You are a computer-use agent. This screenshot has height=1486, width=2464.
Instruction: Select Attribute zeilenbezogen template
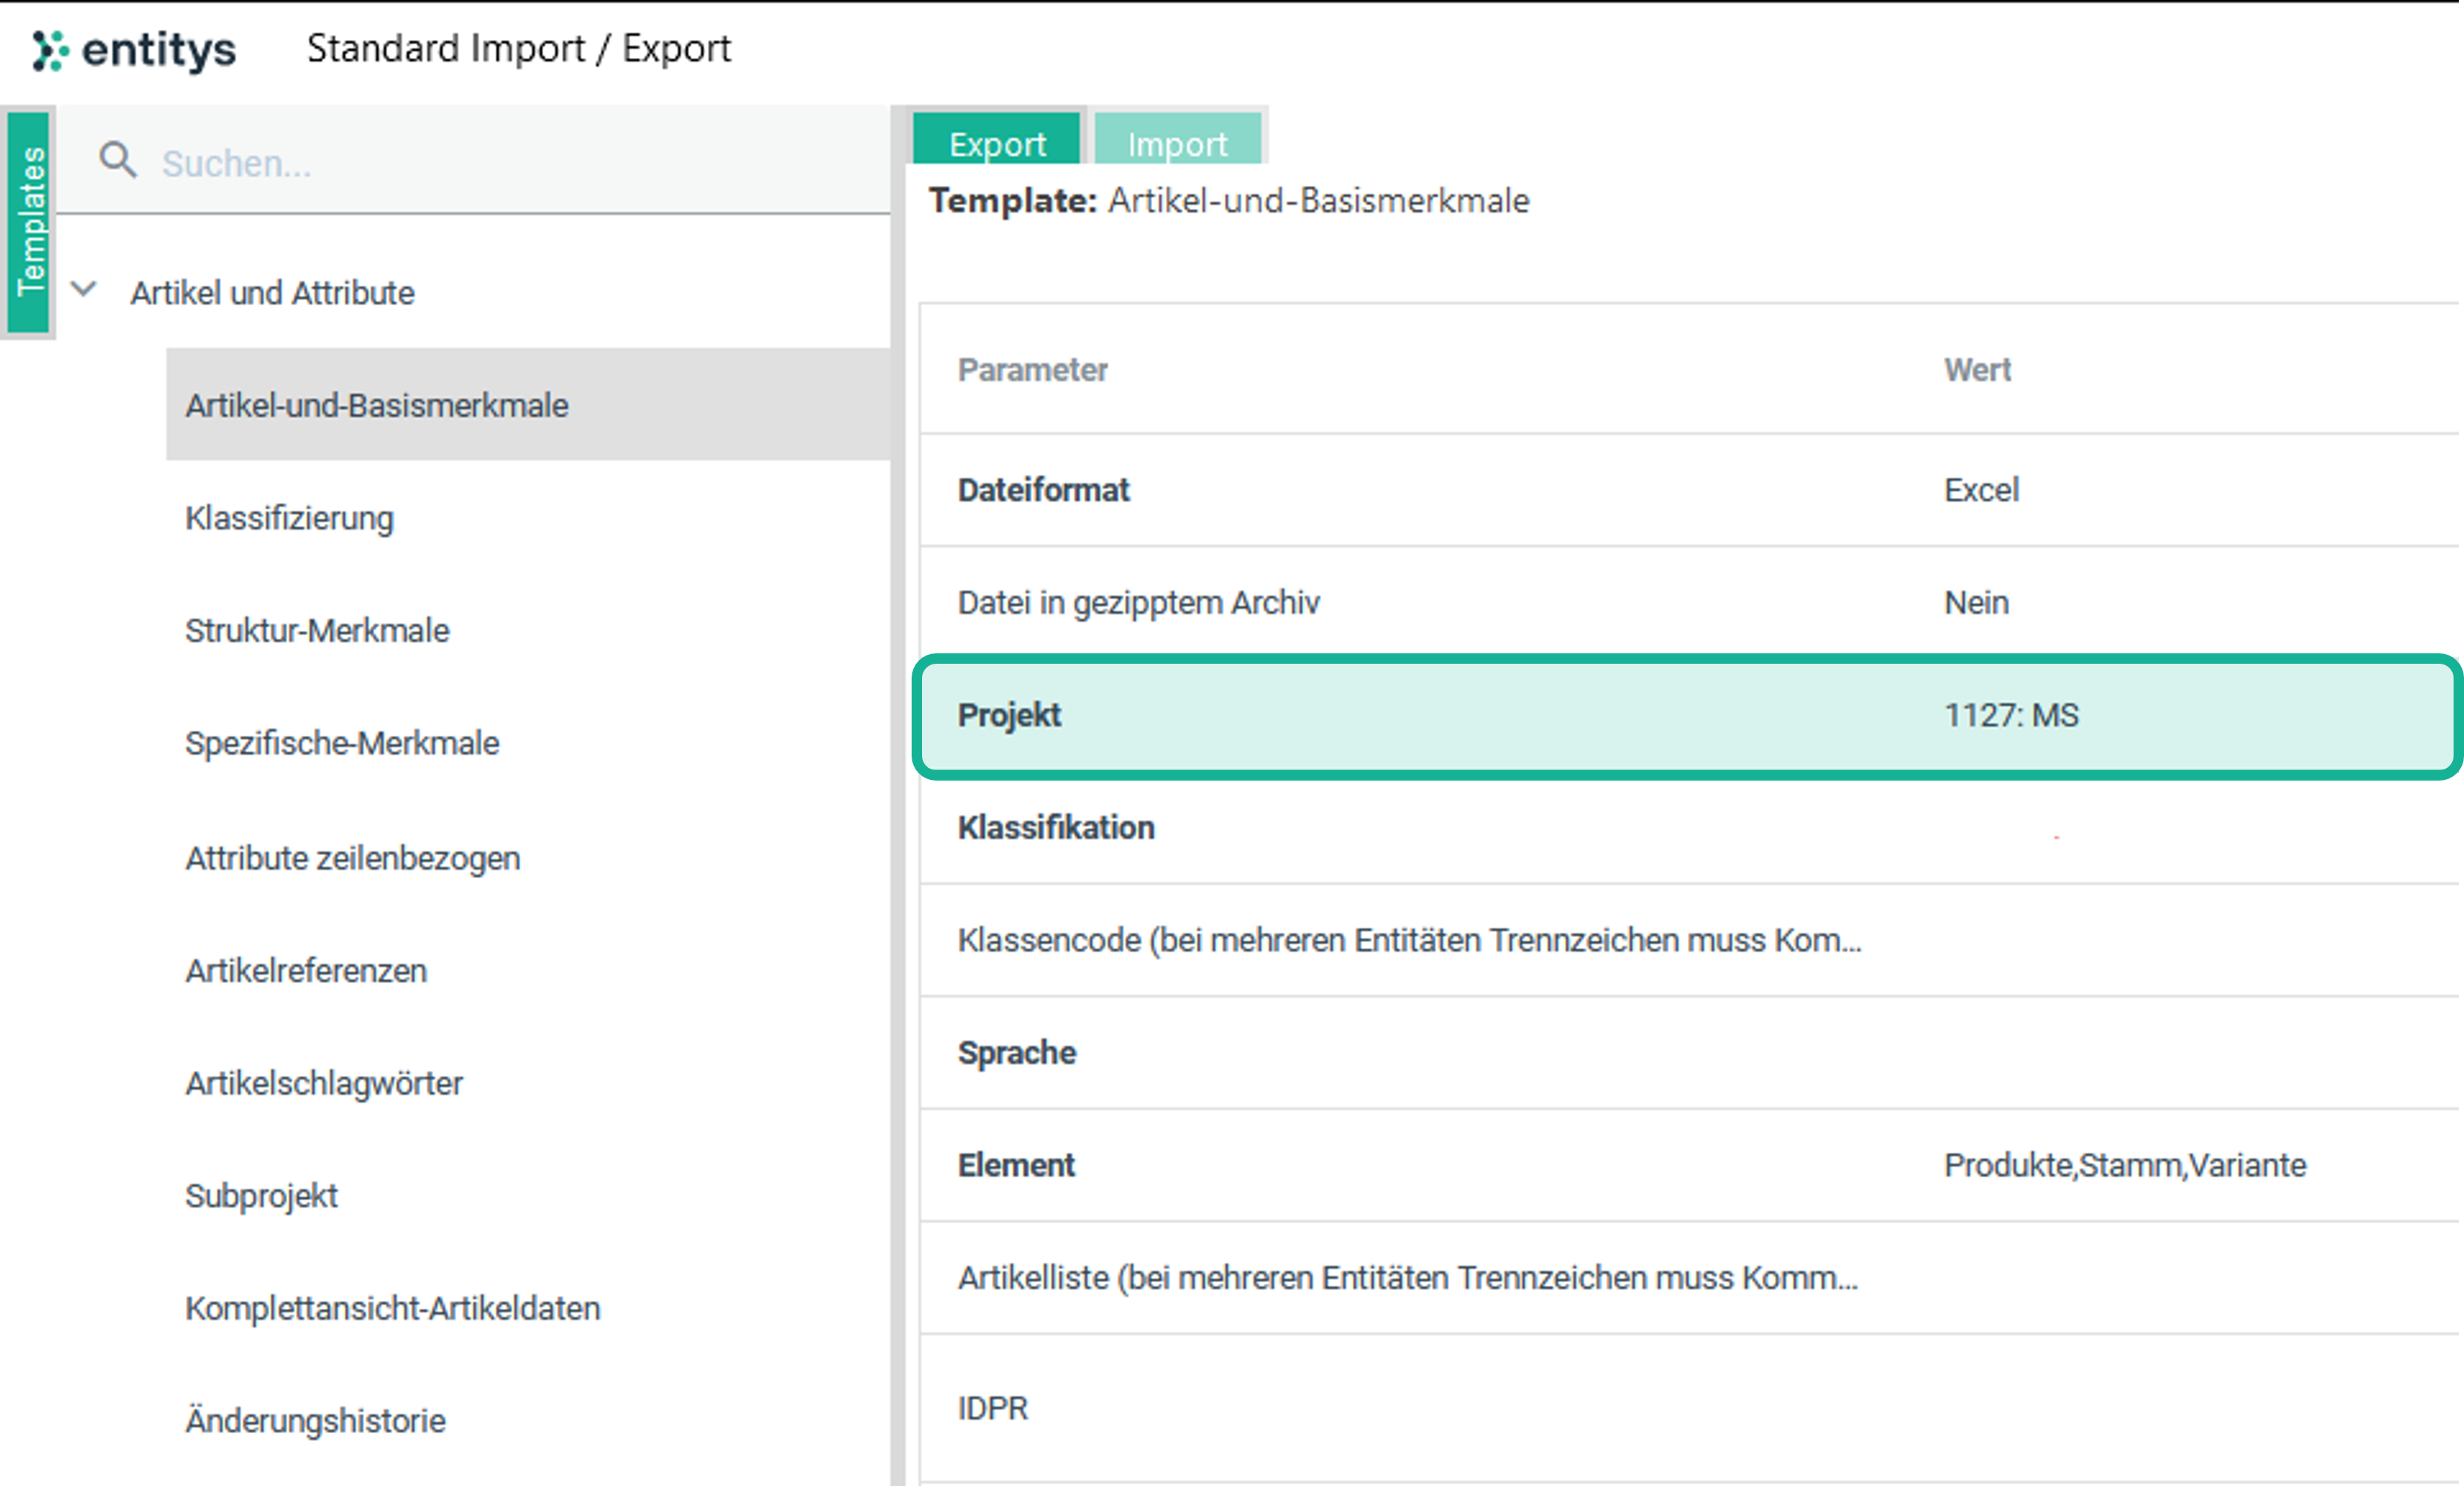pos(528,858)
